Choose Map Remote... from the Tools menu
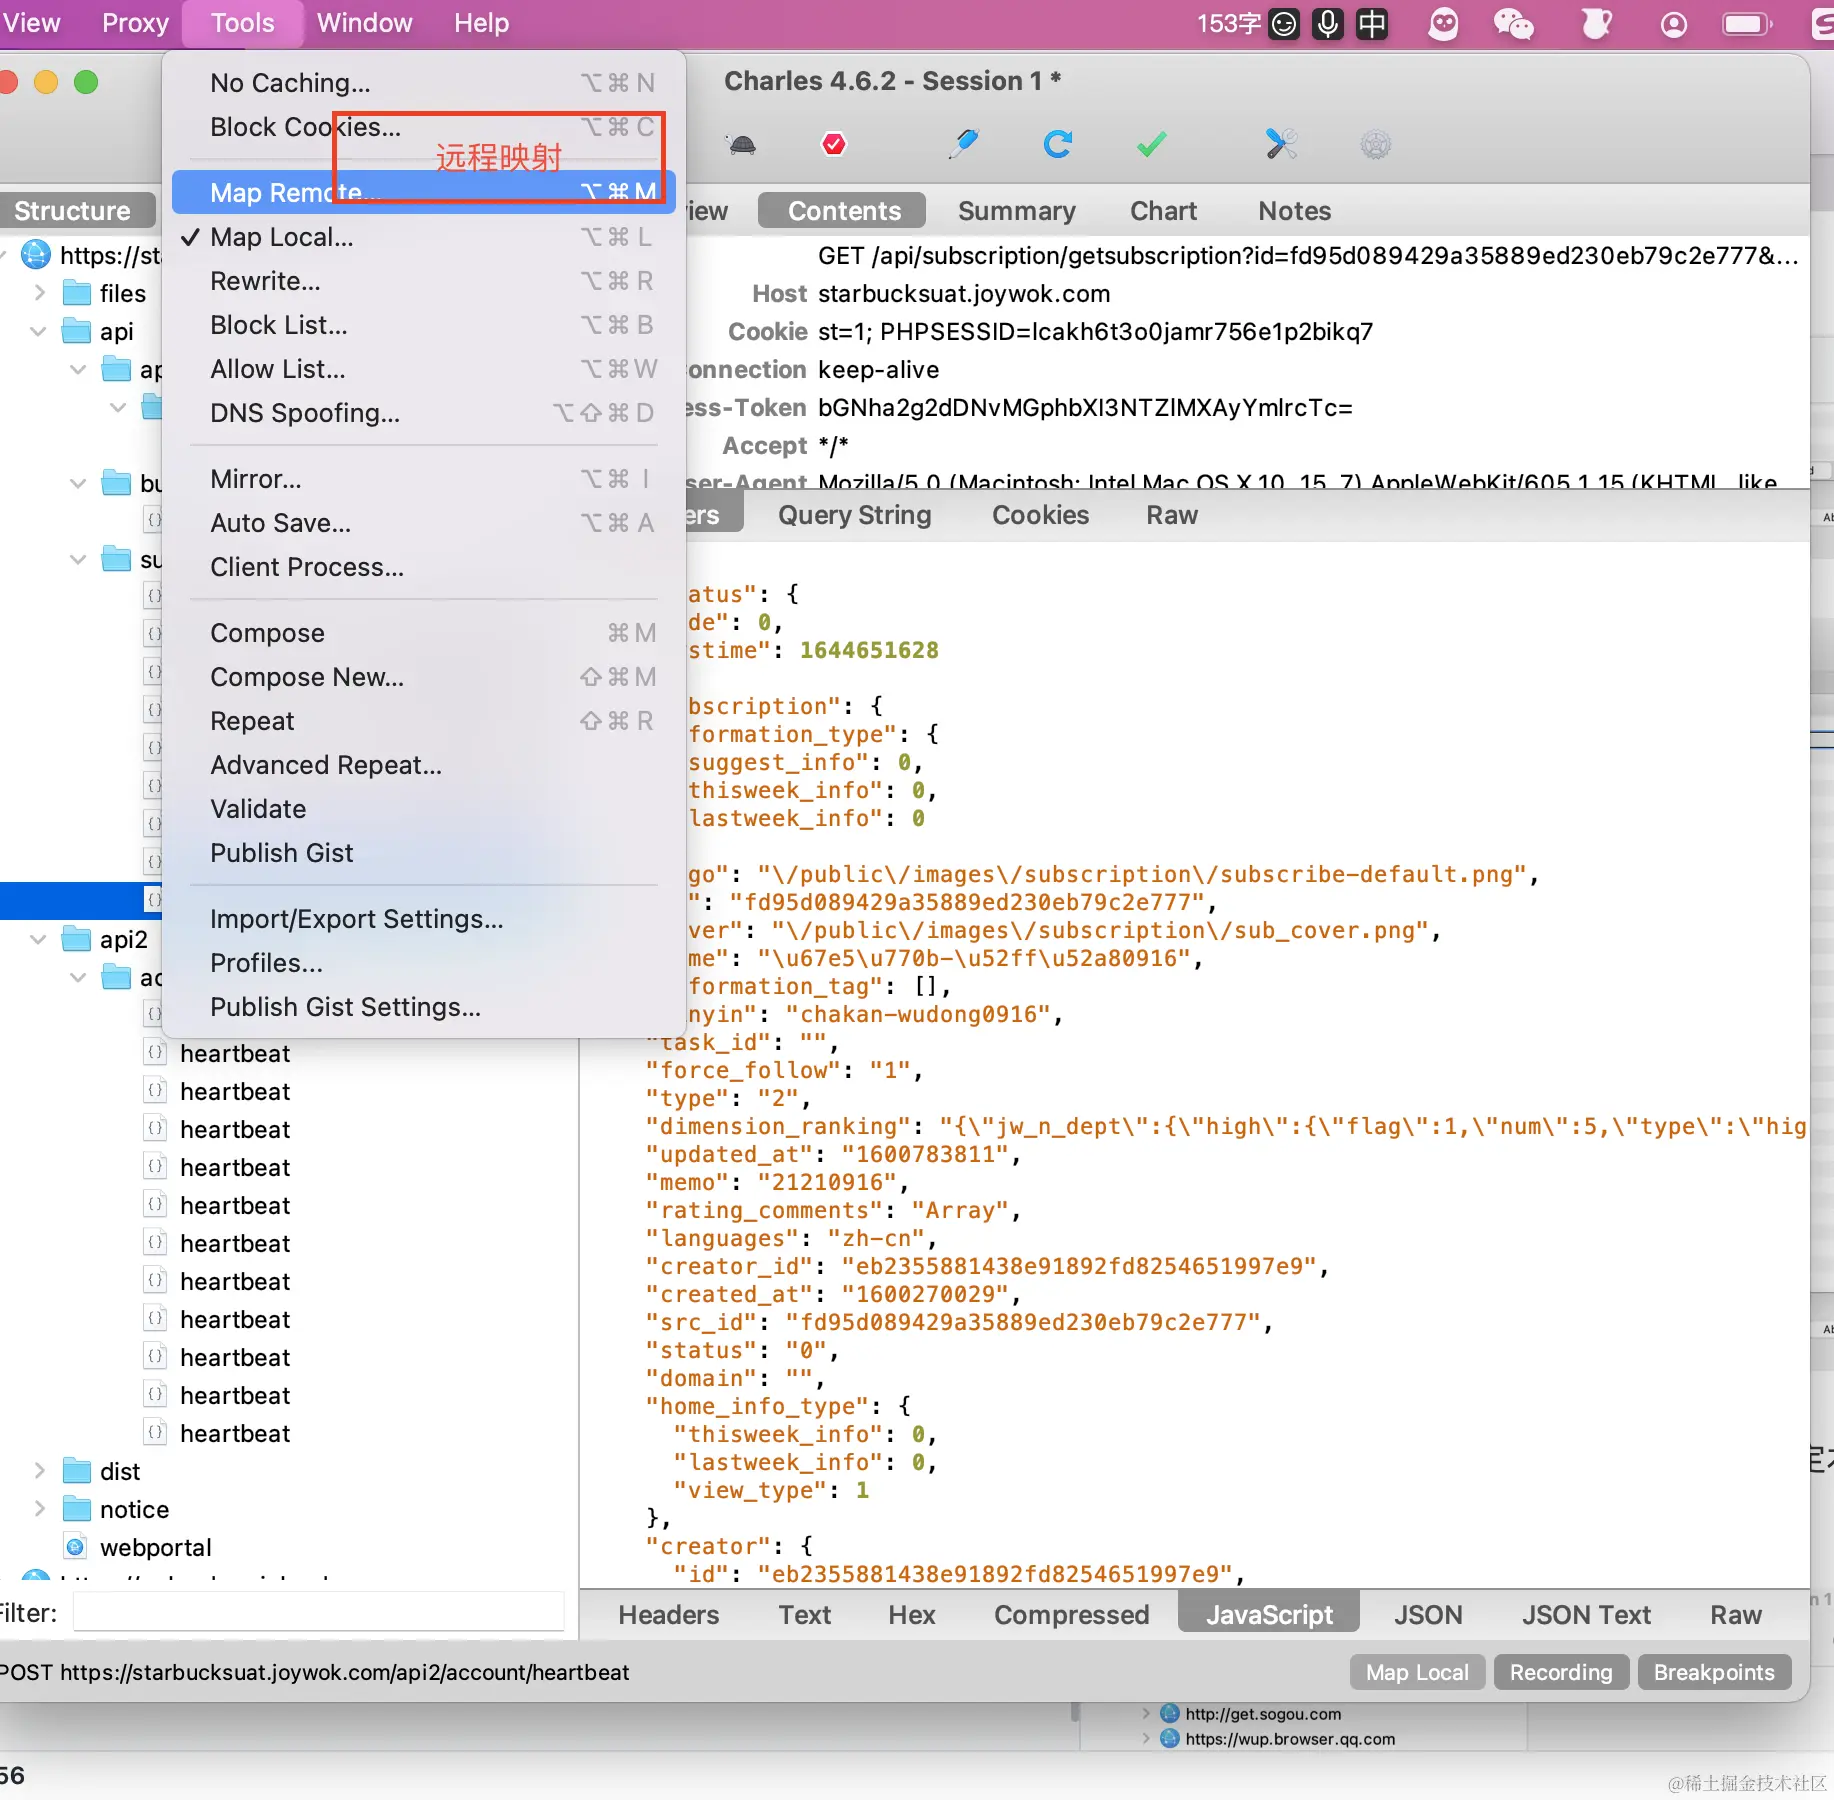This screenshot has height=1800, width=1834. coord(424,192)
